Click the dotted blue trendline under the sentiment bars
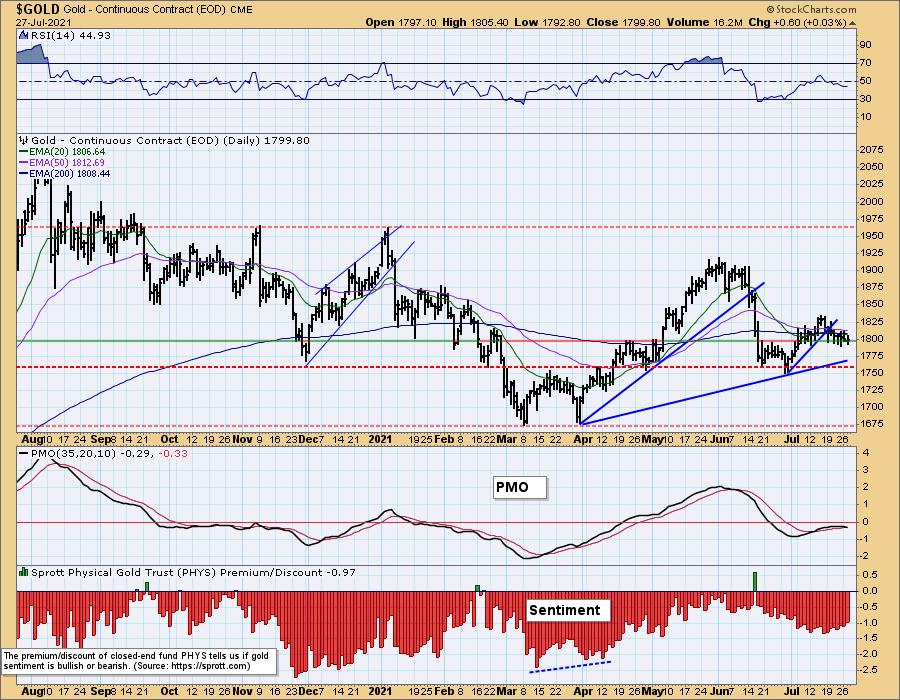This screenshot has height=700, width=900. (x=569, y=666)
